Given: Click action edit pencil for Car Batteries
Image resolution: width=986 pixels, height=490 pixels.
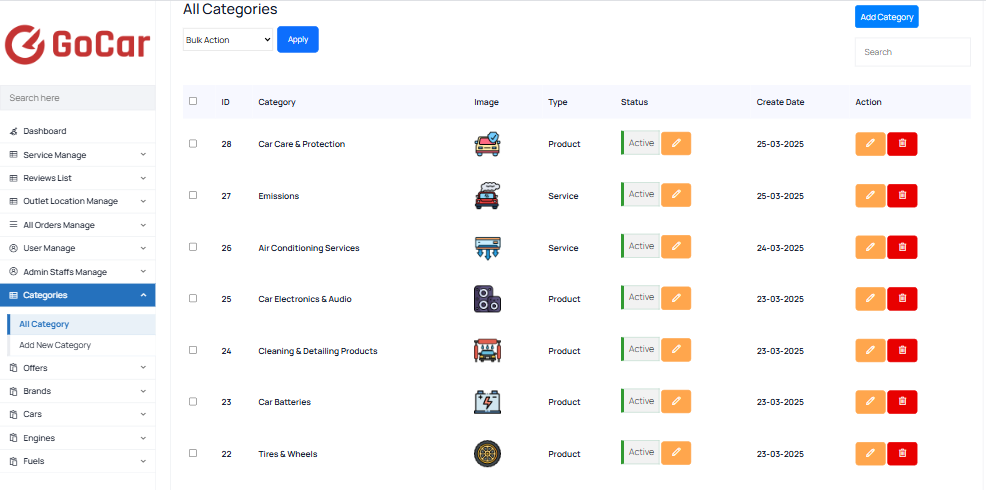Looking at the screenshot, I should (x=870, y=402).
